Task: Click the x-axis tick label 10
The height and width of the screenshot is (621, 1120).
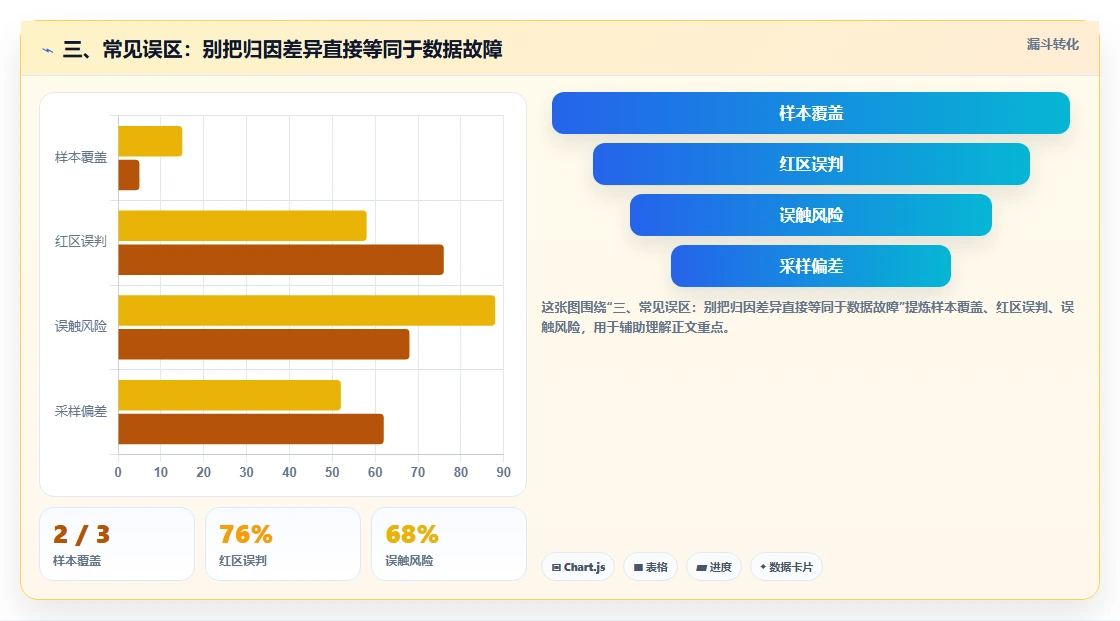Action: 161,472
